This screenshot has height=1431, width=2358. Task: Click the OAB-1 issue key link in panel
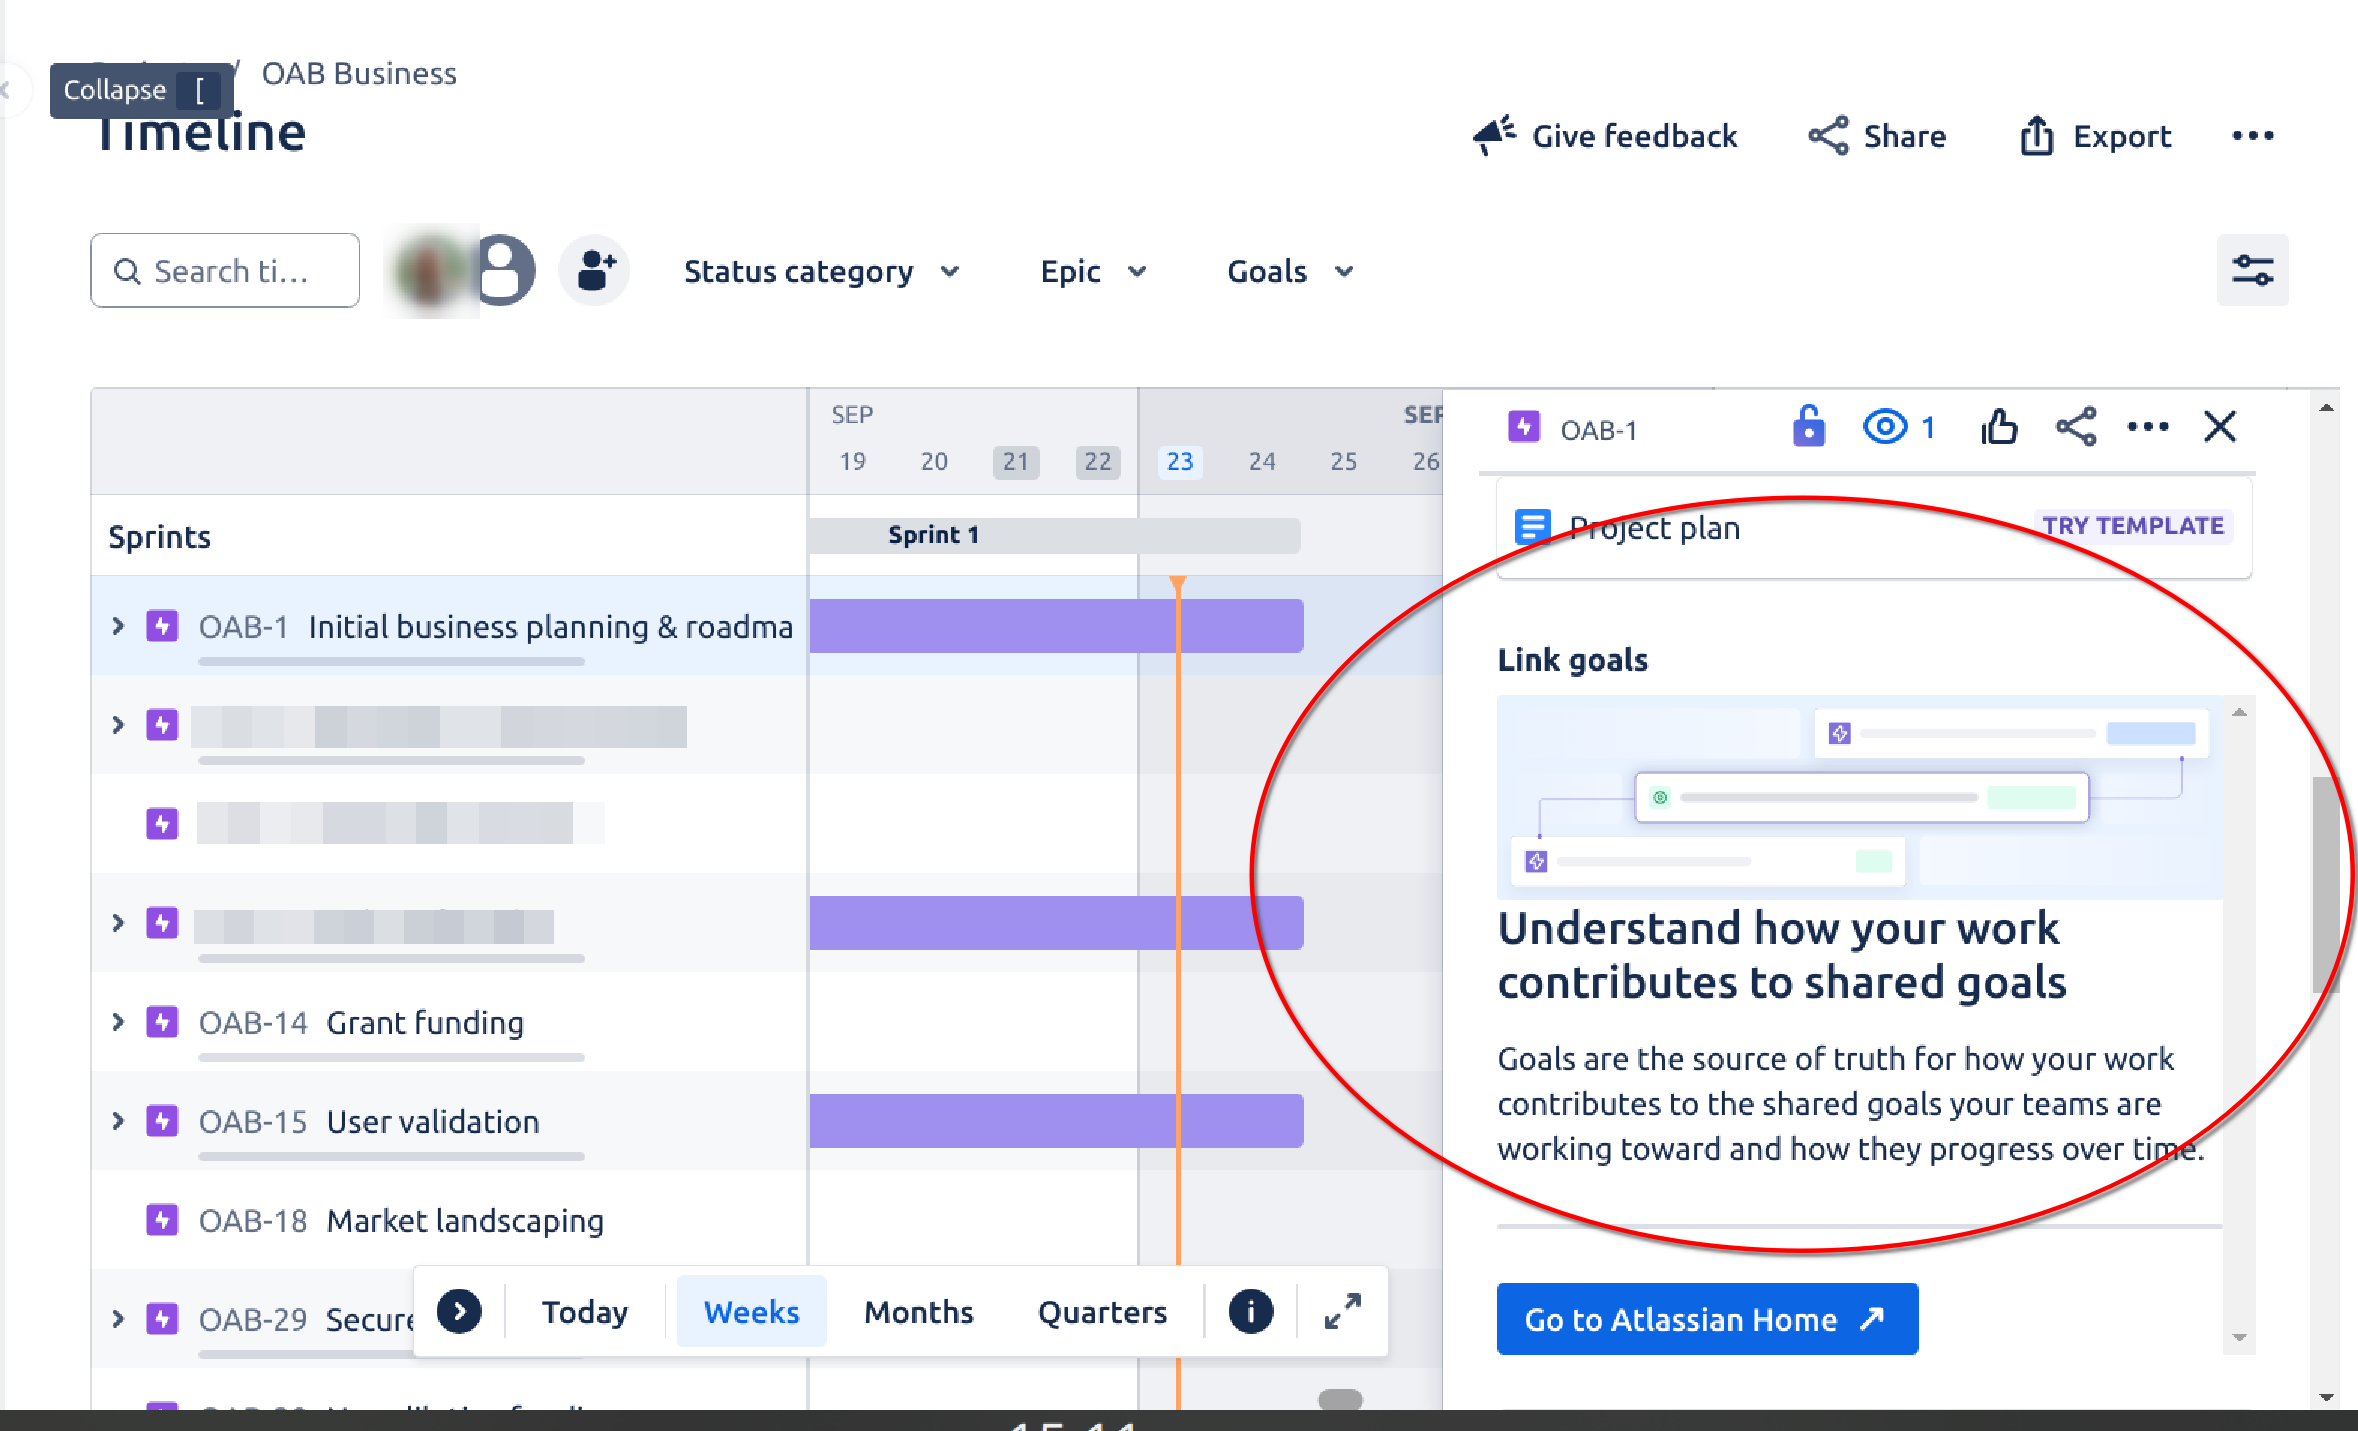click(1598, 430)
